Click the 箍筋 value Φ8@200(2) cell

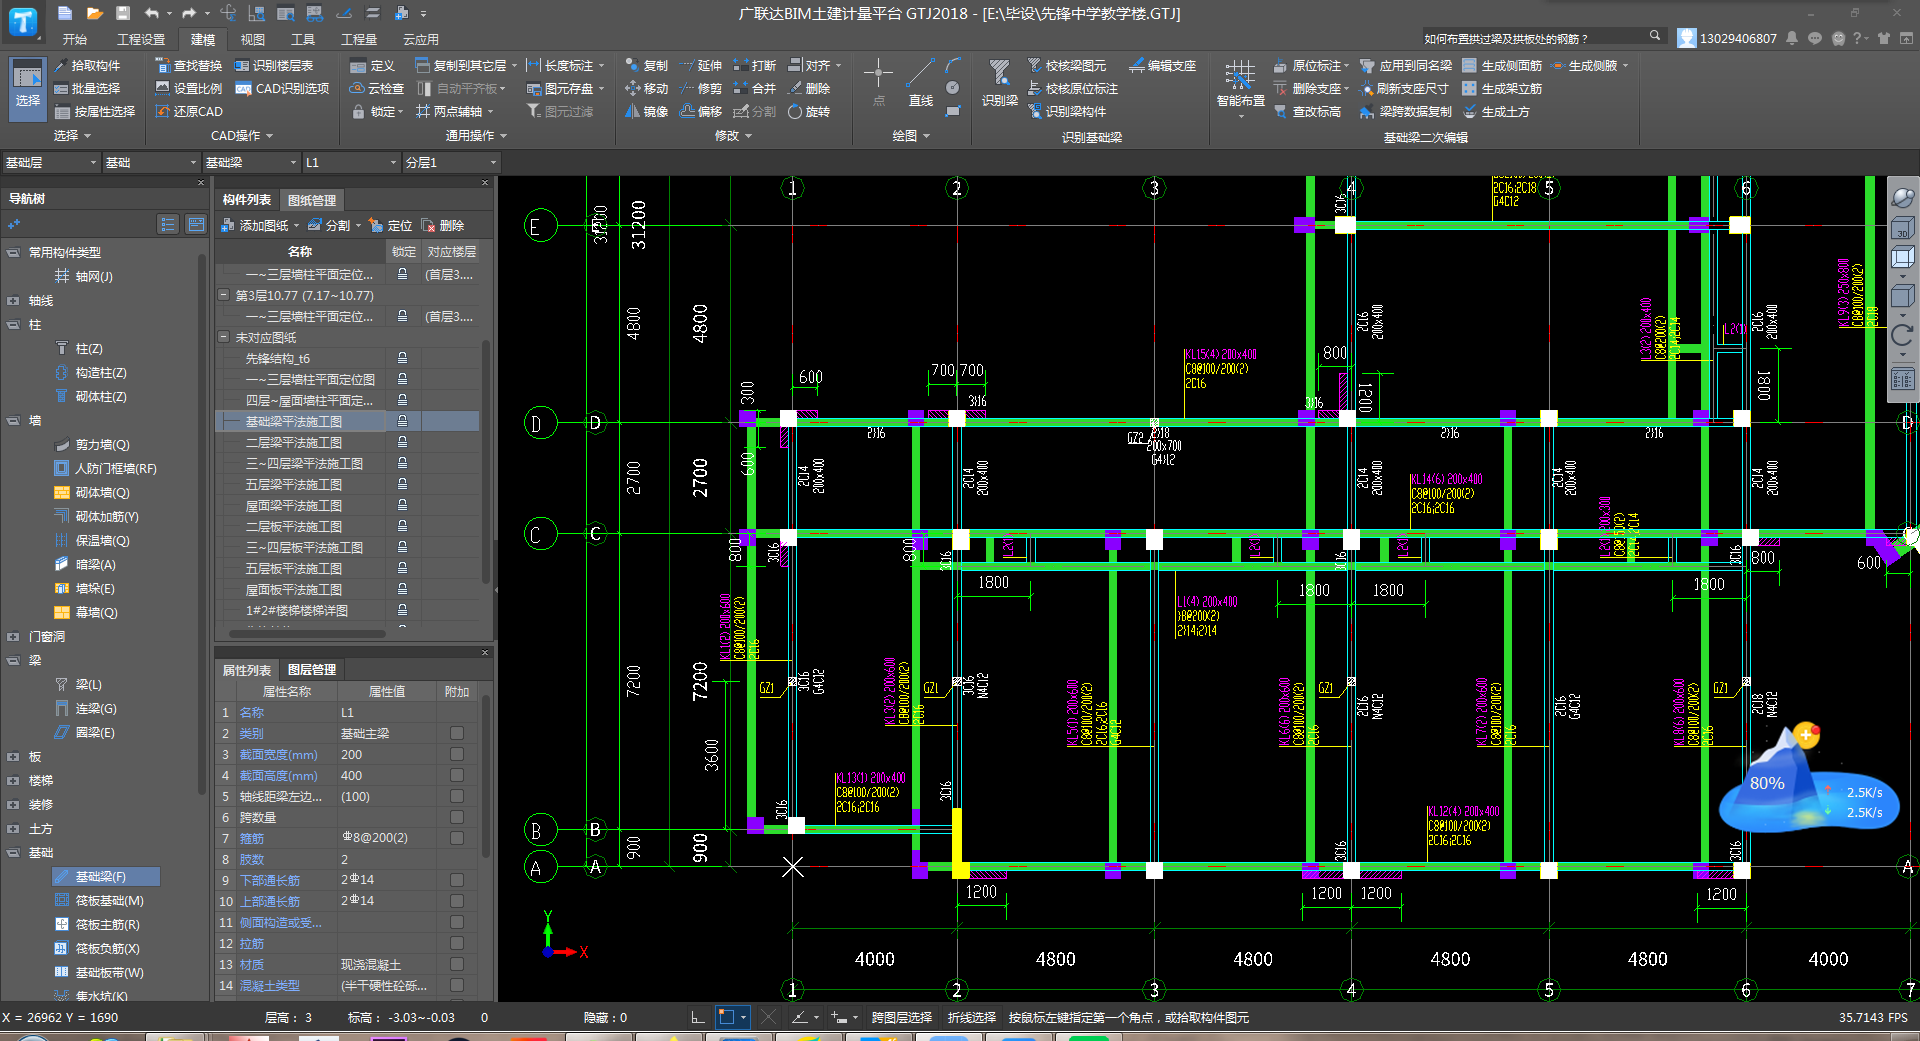tap(386, 838)
